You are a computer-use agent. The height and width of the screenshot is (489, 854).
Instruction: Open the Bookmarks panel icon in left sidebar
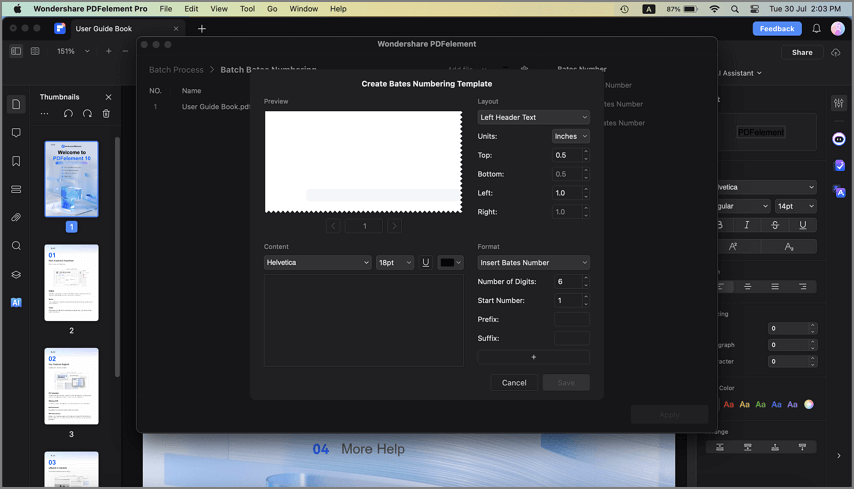16,161
